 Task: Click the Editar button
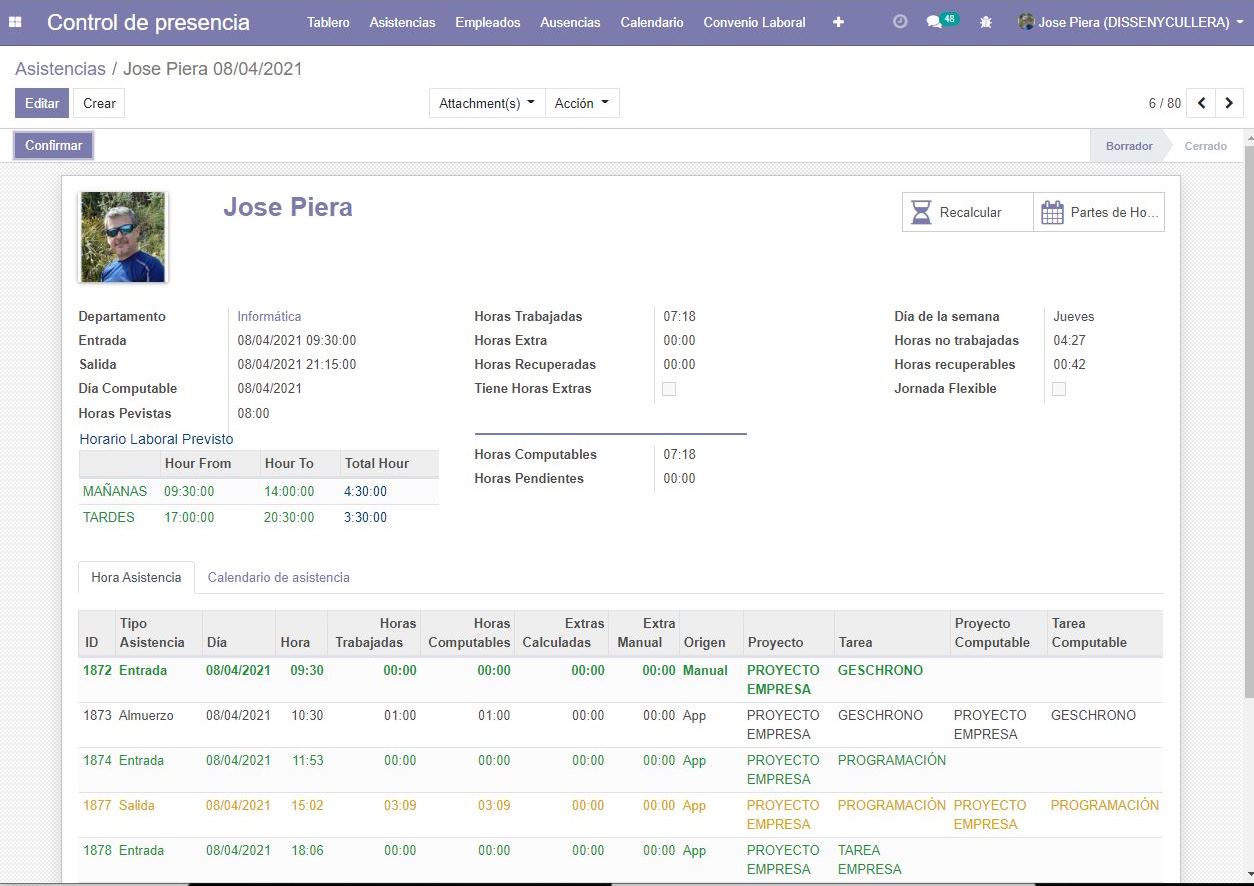click(x=42, y=103)
